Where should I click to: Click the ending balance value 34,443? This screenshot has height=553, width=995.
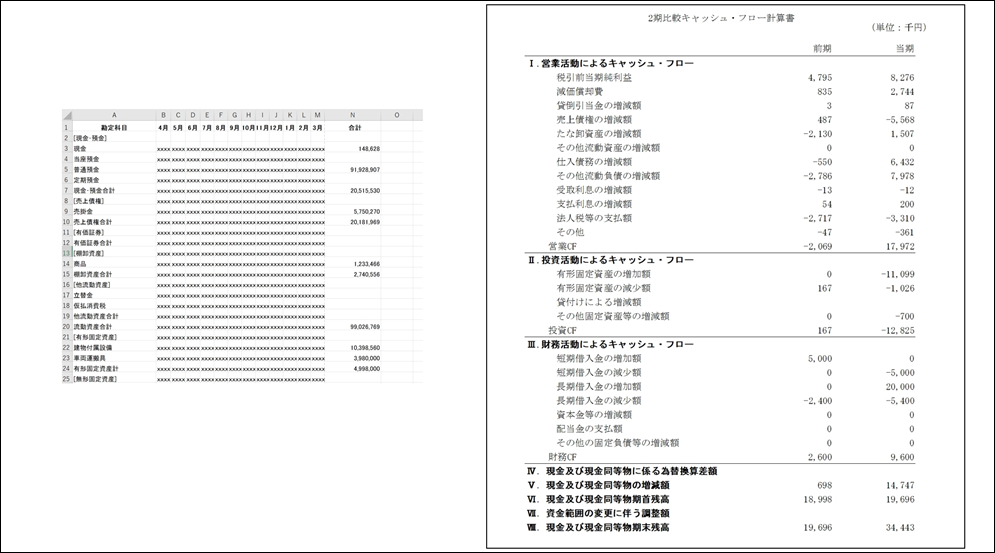pos(900,527)
